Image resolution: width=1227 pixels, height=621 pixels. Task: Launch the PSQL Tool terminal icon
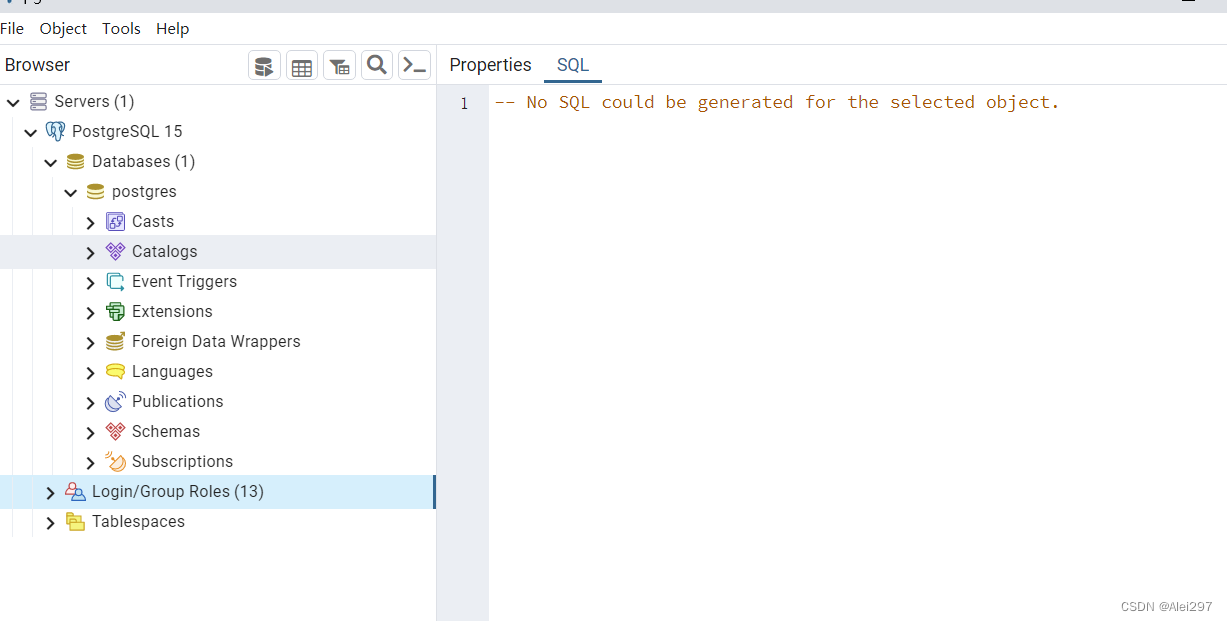[414, 66]
